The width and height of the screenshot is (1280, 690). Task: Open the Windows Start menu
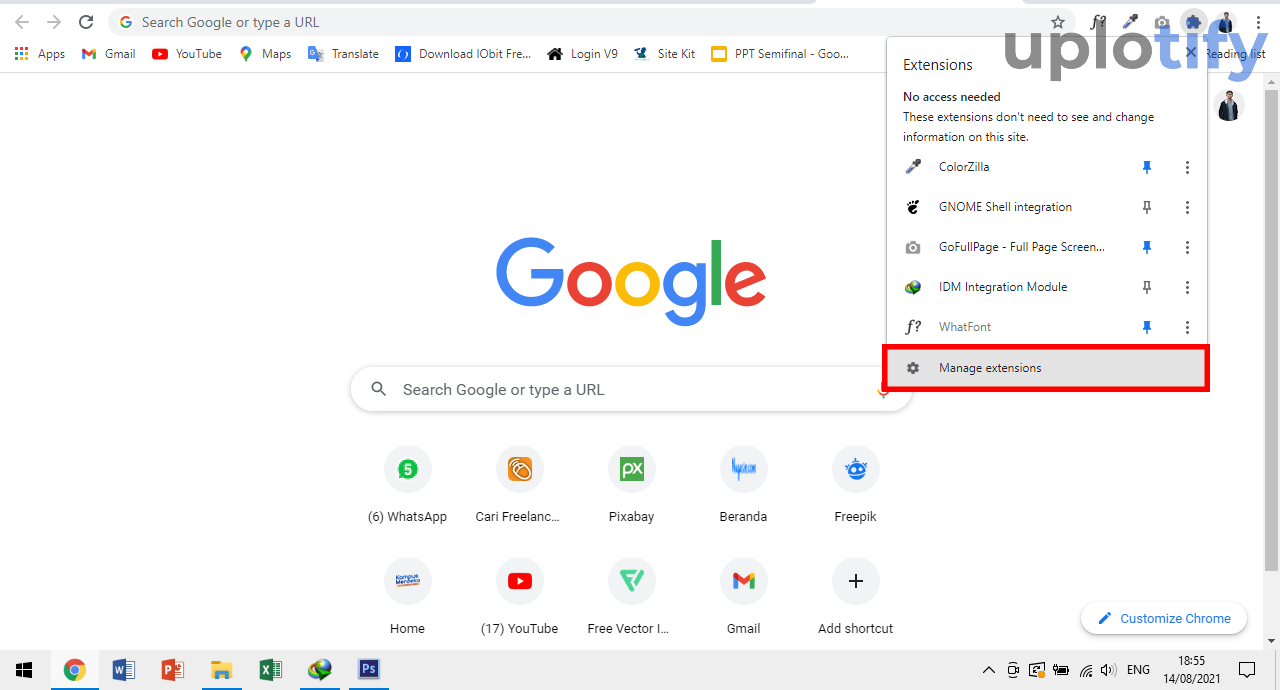coord(24,670)
